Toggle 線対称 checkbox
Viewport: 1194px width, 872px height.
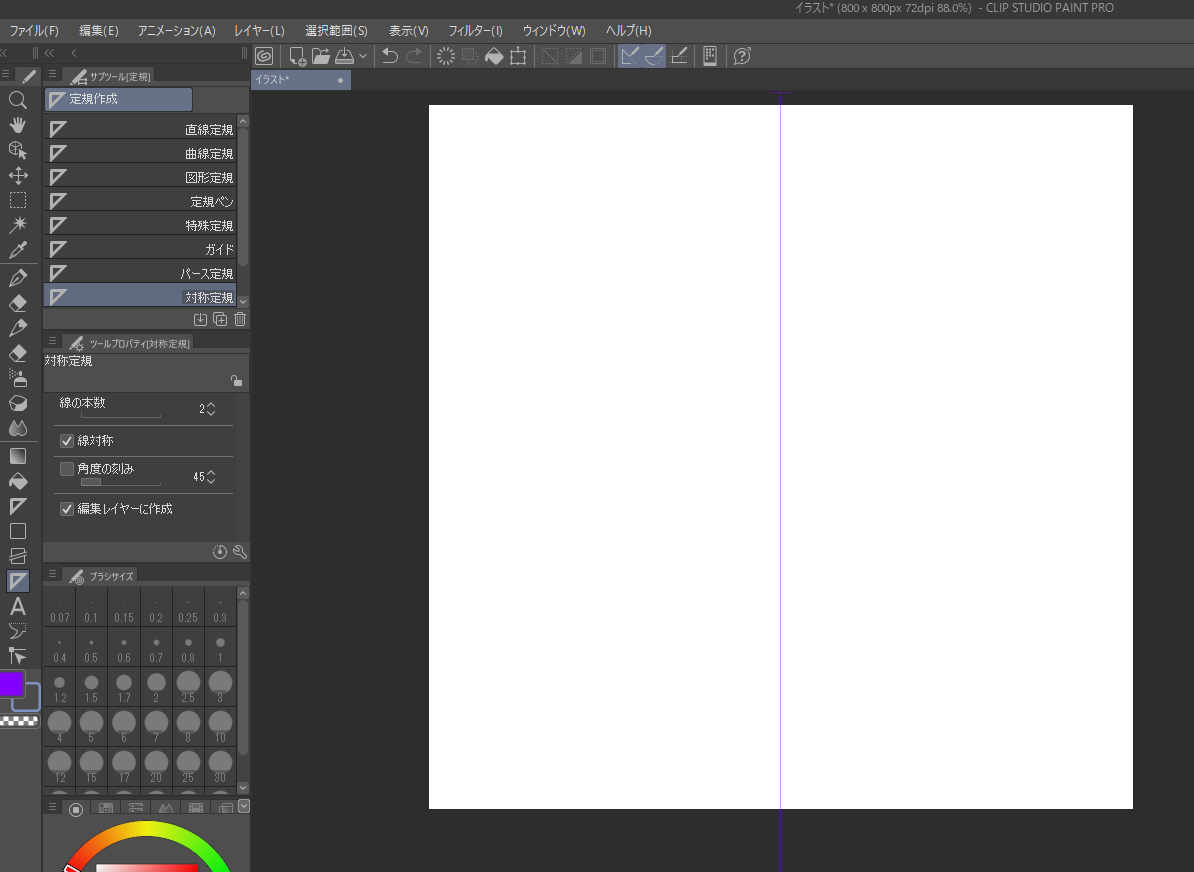67,441
